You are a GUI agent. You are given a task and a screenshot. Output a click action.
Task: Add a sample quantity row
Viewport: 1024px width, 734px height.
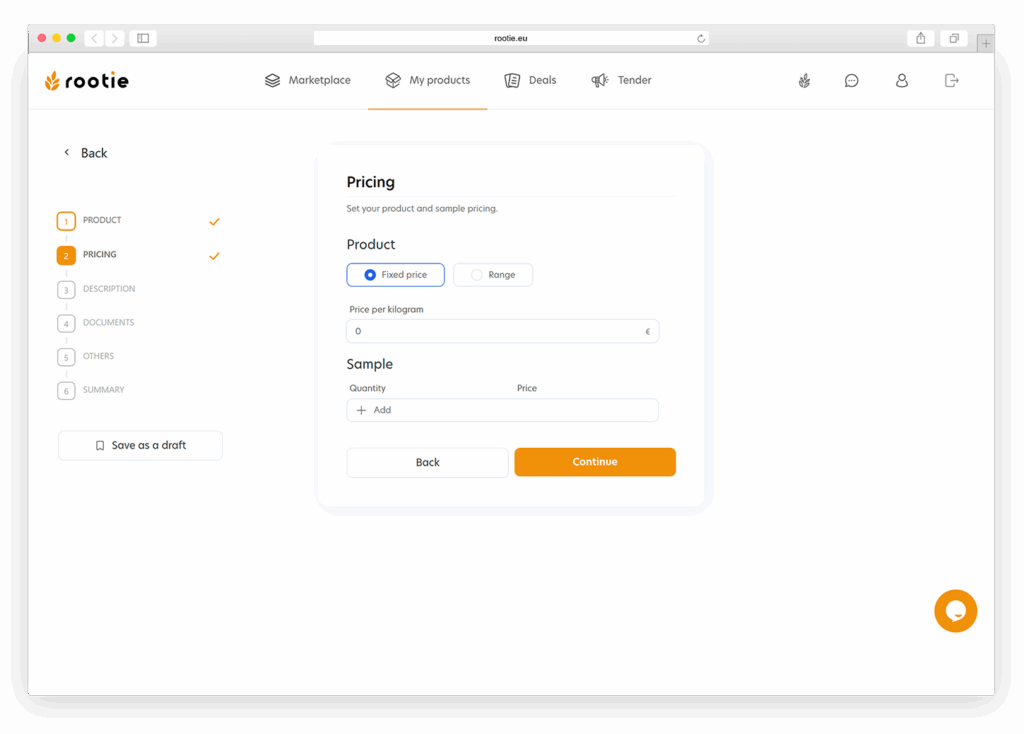tap(374, 410)
